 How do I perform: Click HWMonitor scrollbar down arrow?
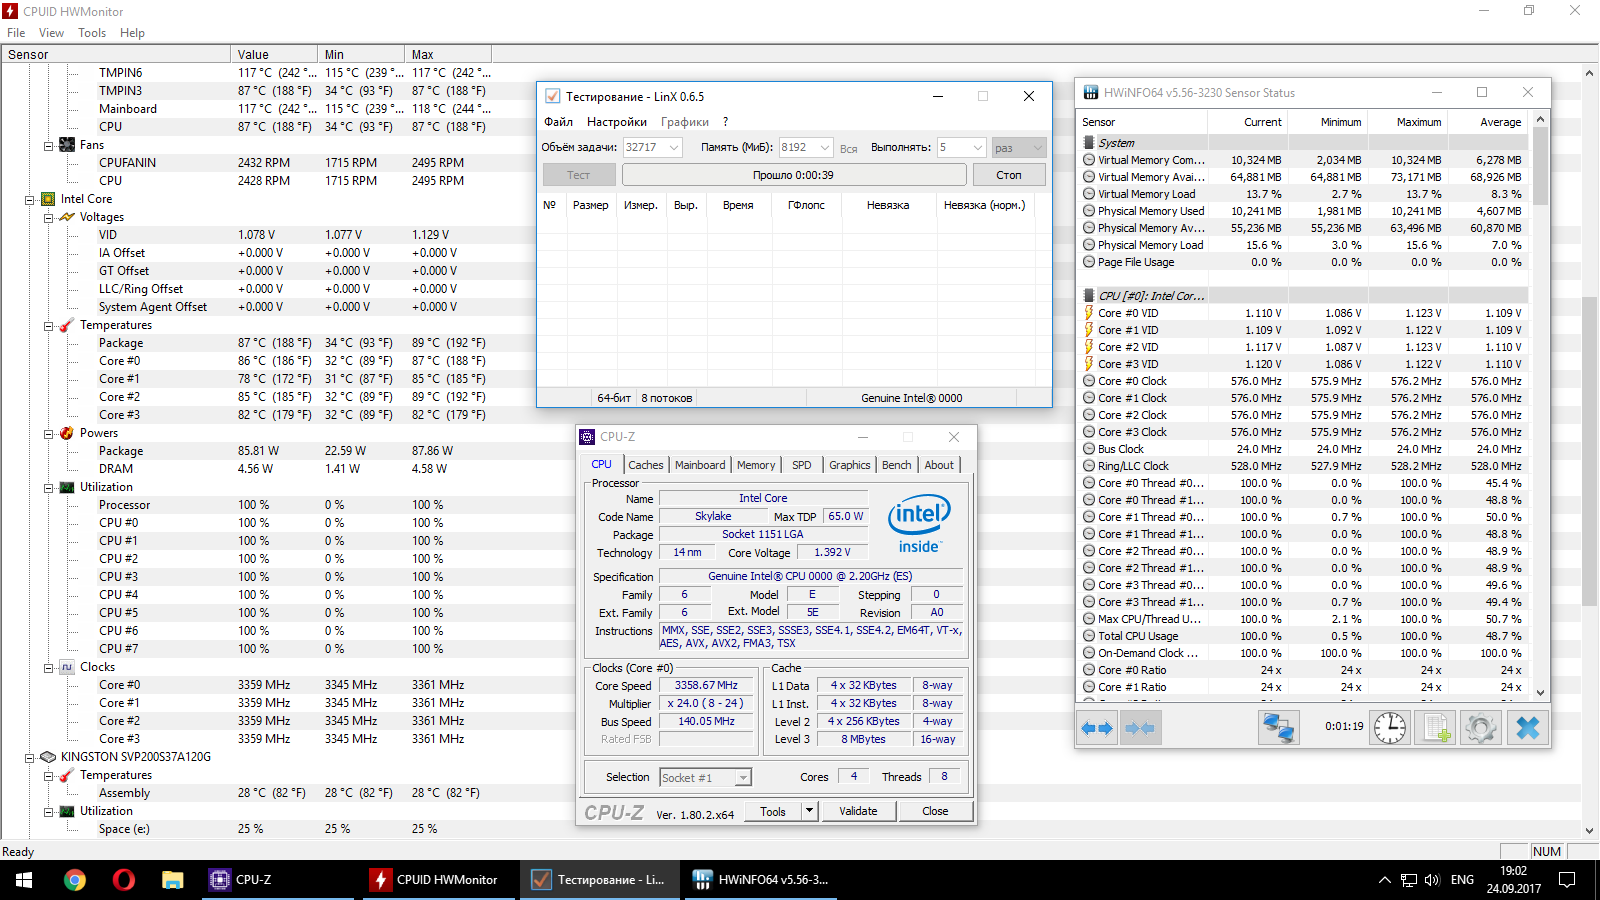[x=1590, y=830]
